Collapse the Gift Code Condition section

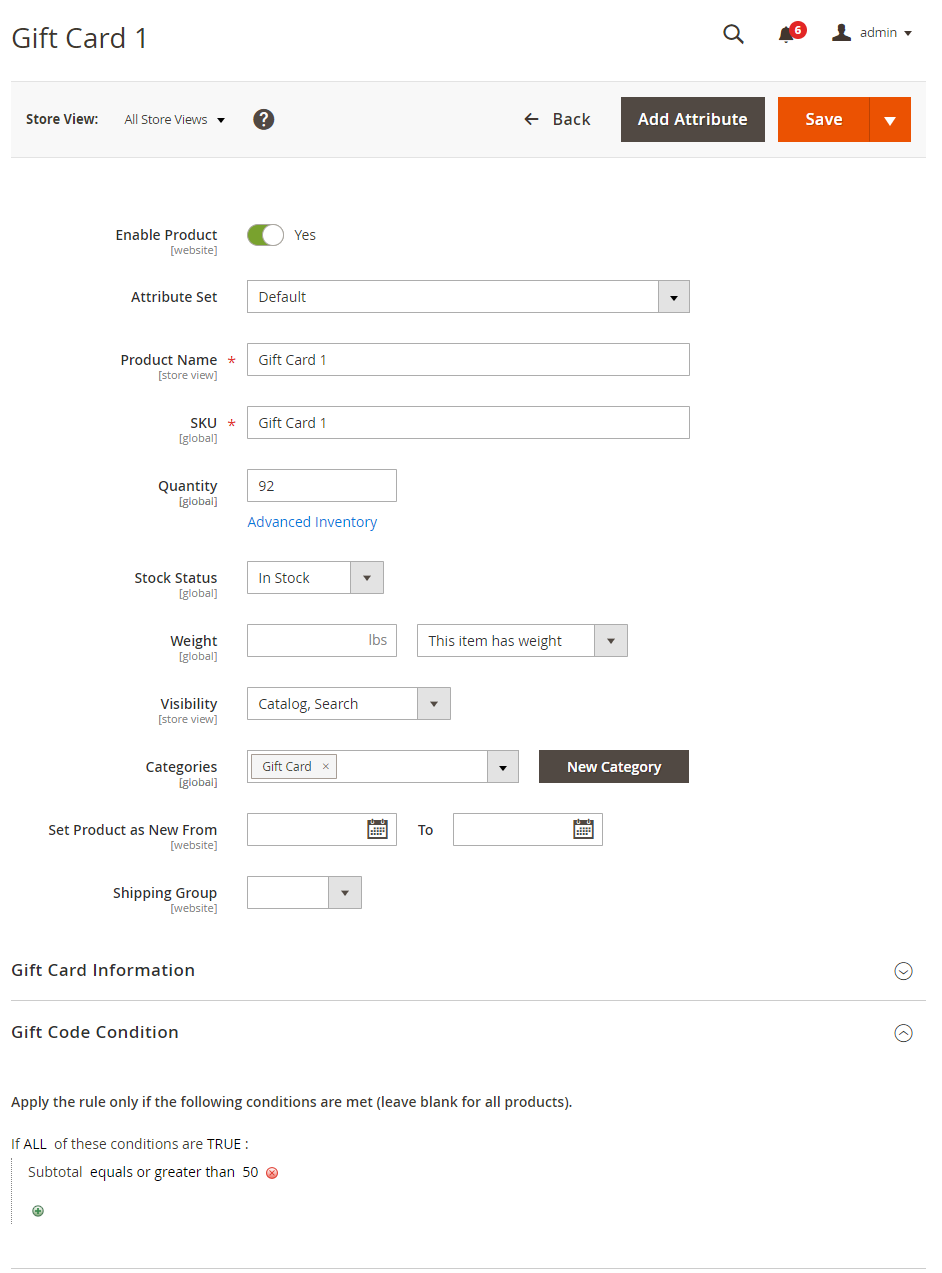click(903, 1033)
